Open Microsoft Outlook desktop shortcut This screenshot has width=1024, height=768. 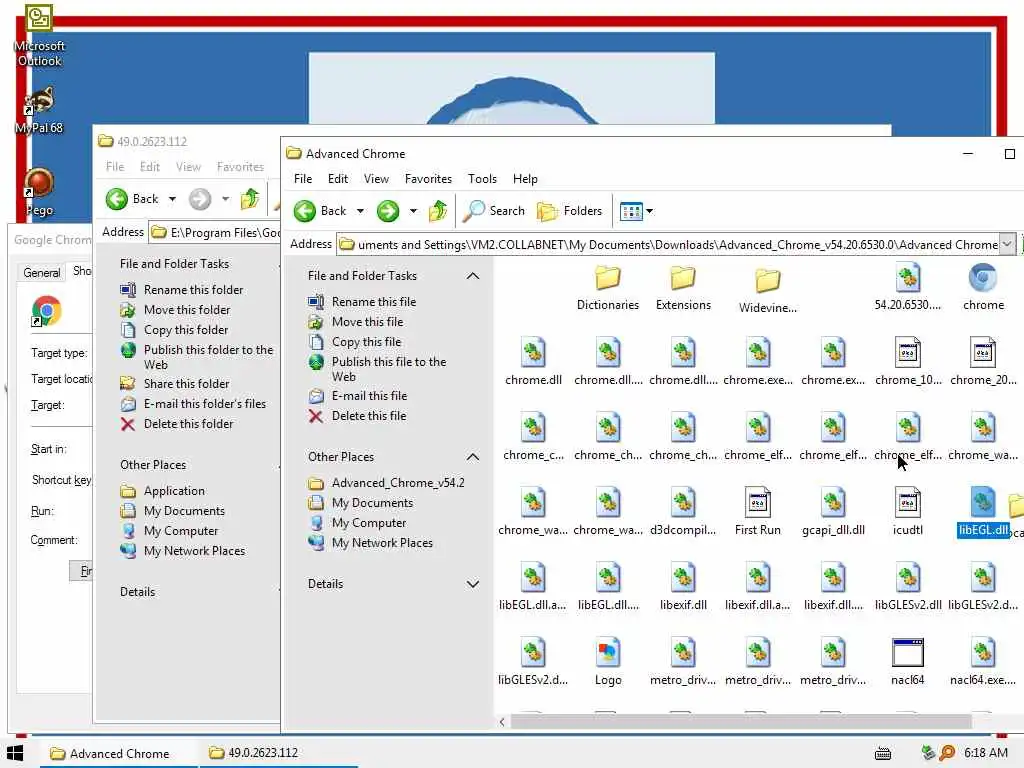[x=39, y=36]
